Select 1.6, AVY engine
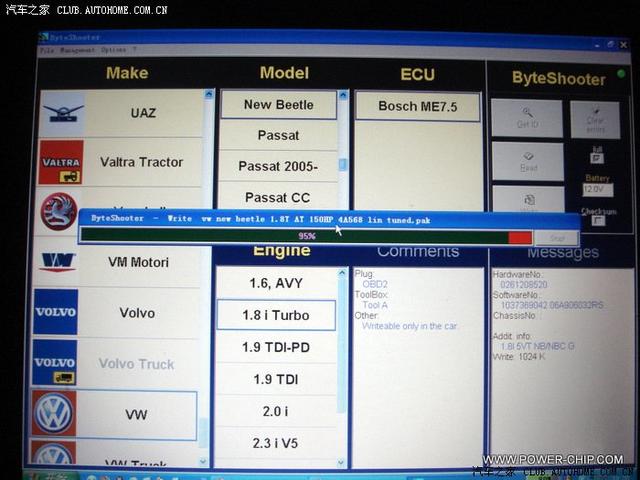Screen dimensions: 640x480 (x=276, y=283)
